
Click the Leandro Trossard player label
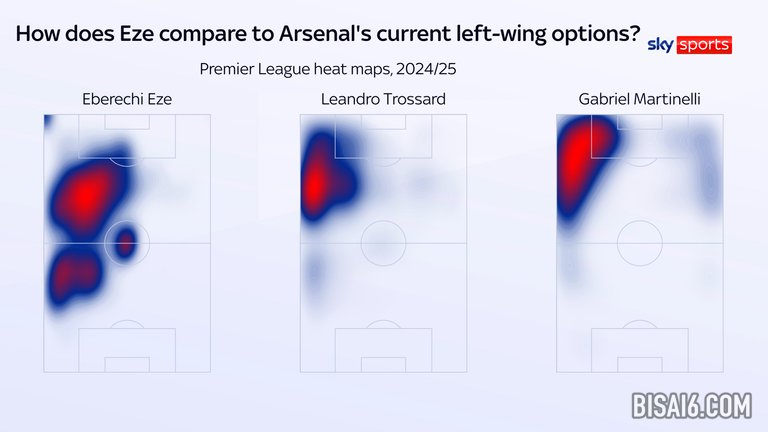tap(383, 99)
